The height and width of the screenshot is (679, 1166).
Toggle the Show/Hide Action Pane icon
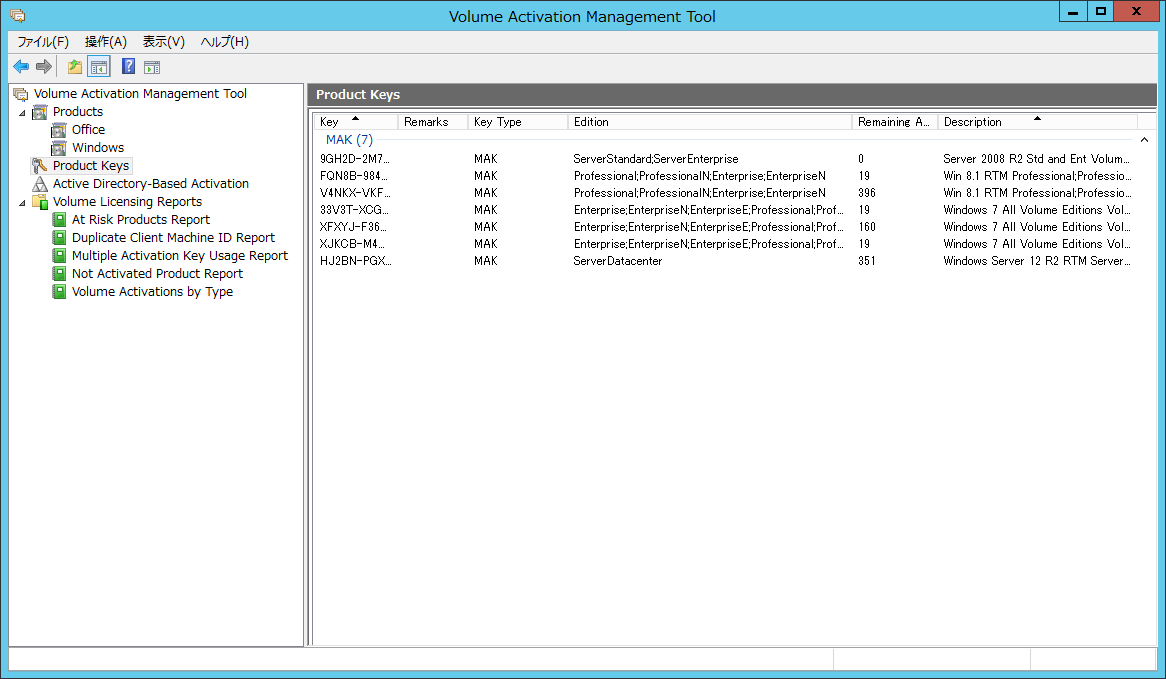[152, 67]
